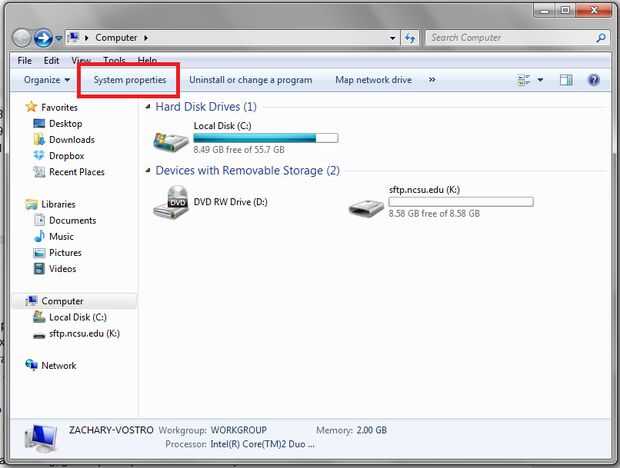
Task: Open the Edit menu
Action: pyautogui.click(x=51, y=60)
